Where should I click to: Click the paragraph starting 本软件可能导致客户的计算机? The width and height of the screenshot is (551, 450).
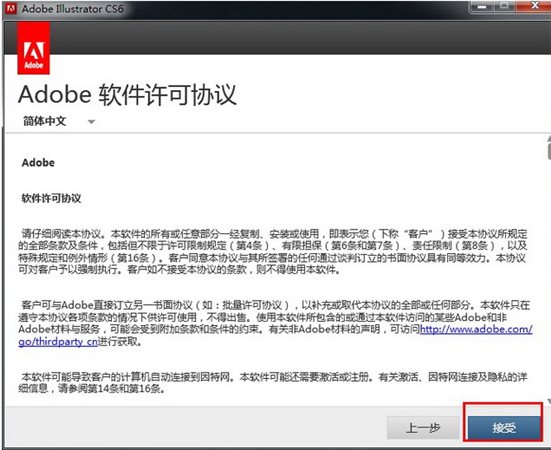(x=273, y=383)
